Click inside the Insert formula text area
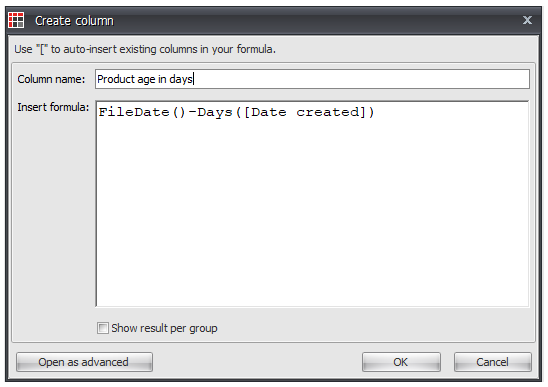The height and width of the screenshot is (387, 548). pyautogui.click(x=312, y=204)
